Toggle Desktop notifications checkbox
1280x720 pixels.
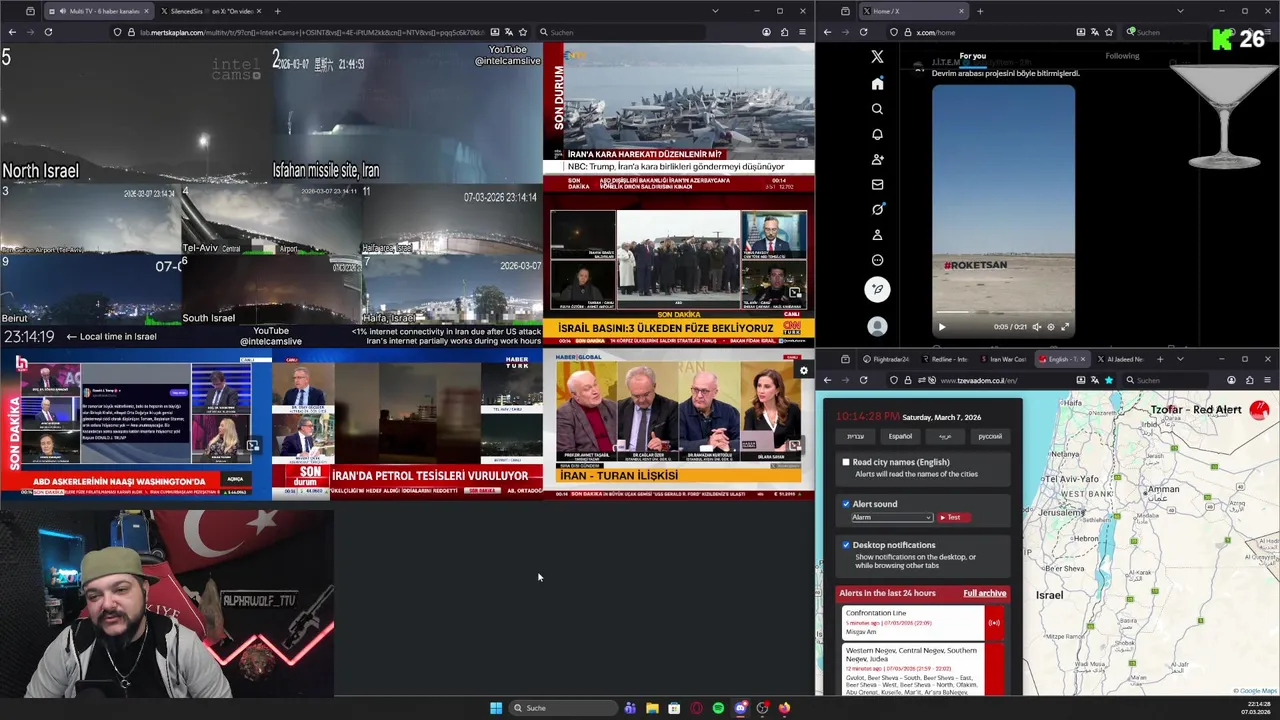(846, 545)
